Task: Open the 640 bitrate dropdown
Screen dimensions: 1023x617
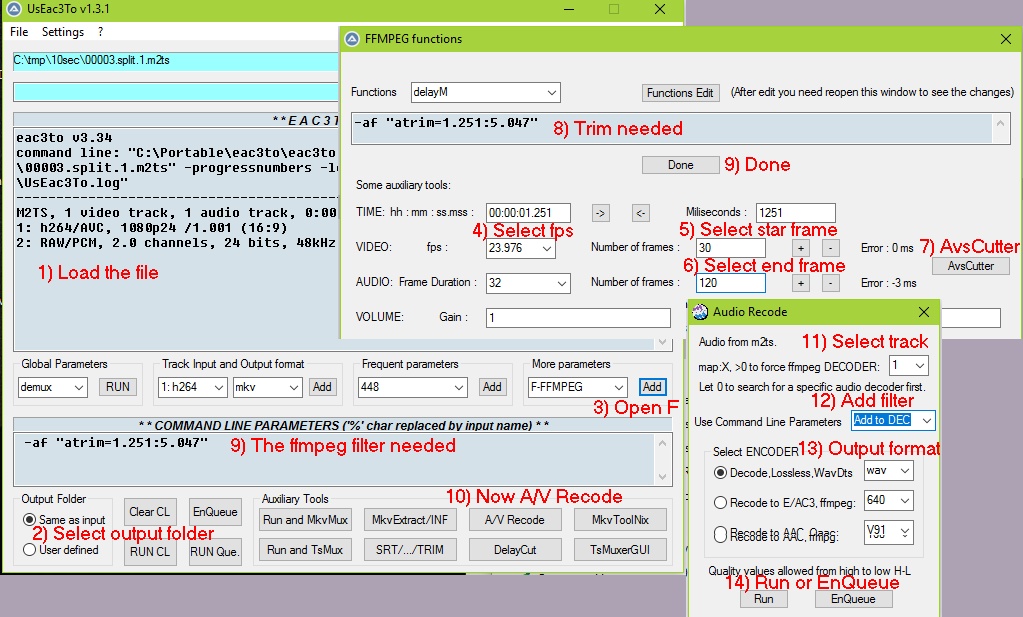Action: 889,500
